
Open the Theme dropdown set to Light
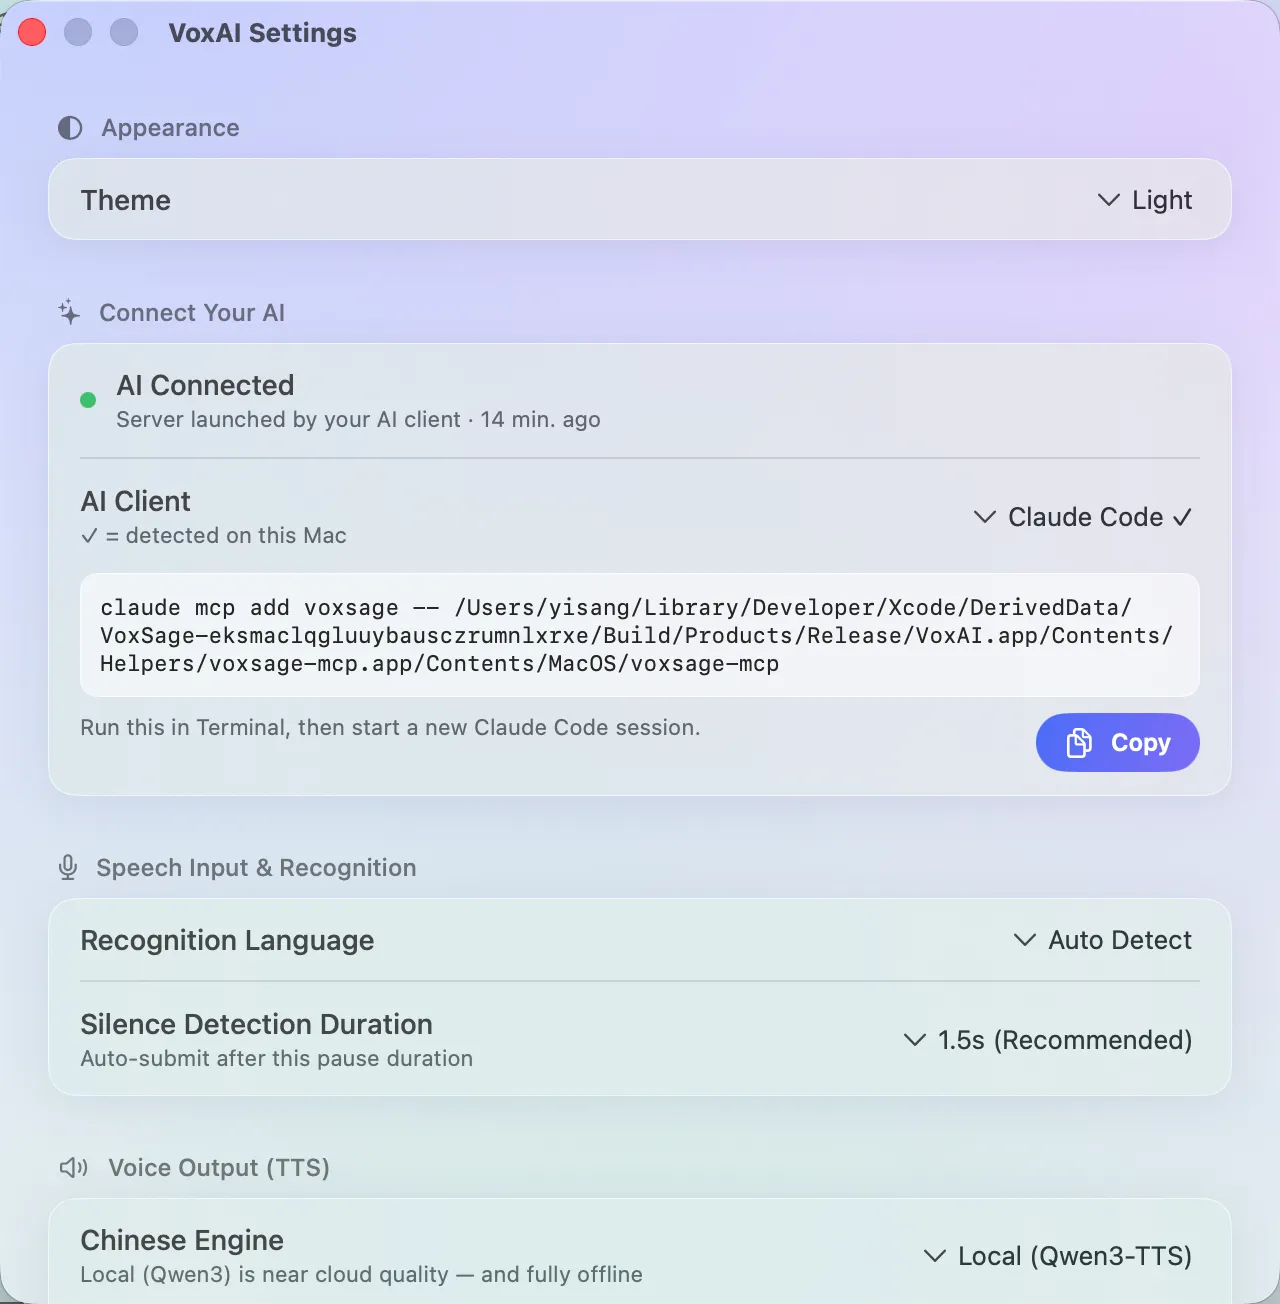tap(1144, 200)
